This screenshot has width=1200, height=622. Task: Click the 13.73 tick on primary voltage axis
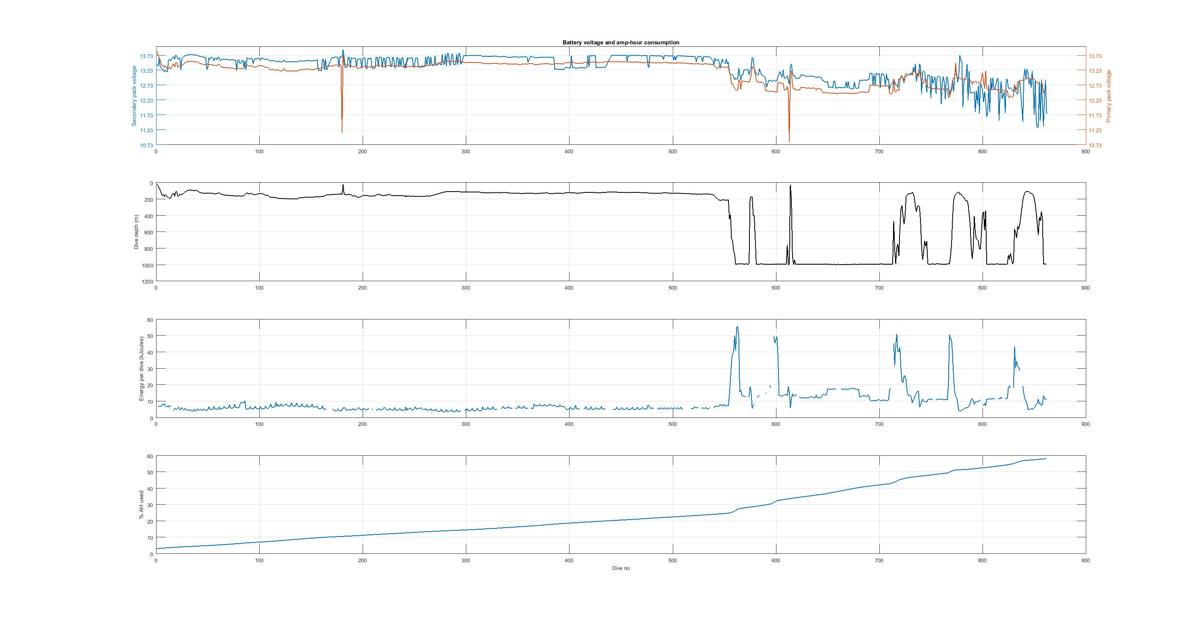[x=1094, y=56]
